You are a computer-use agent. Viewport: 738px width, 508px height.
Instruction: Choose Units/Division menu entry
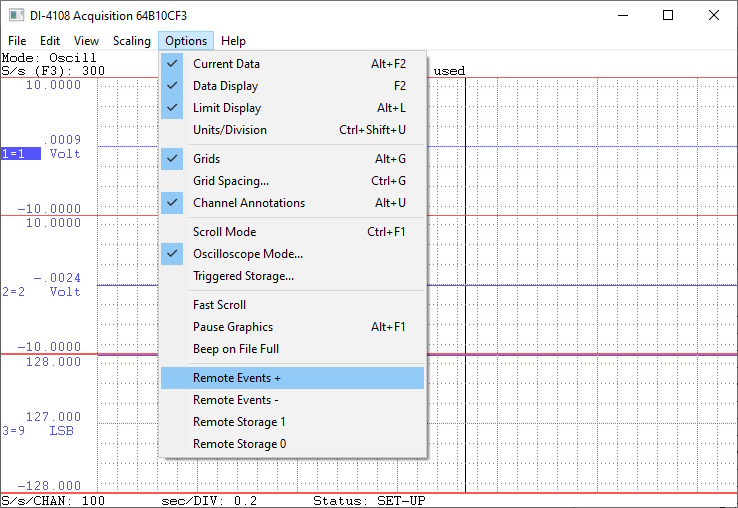[x=292, y=129]
